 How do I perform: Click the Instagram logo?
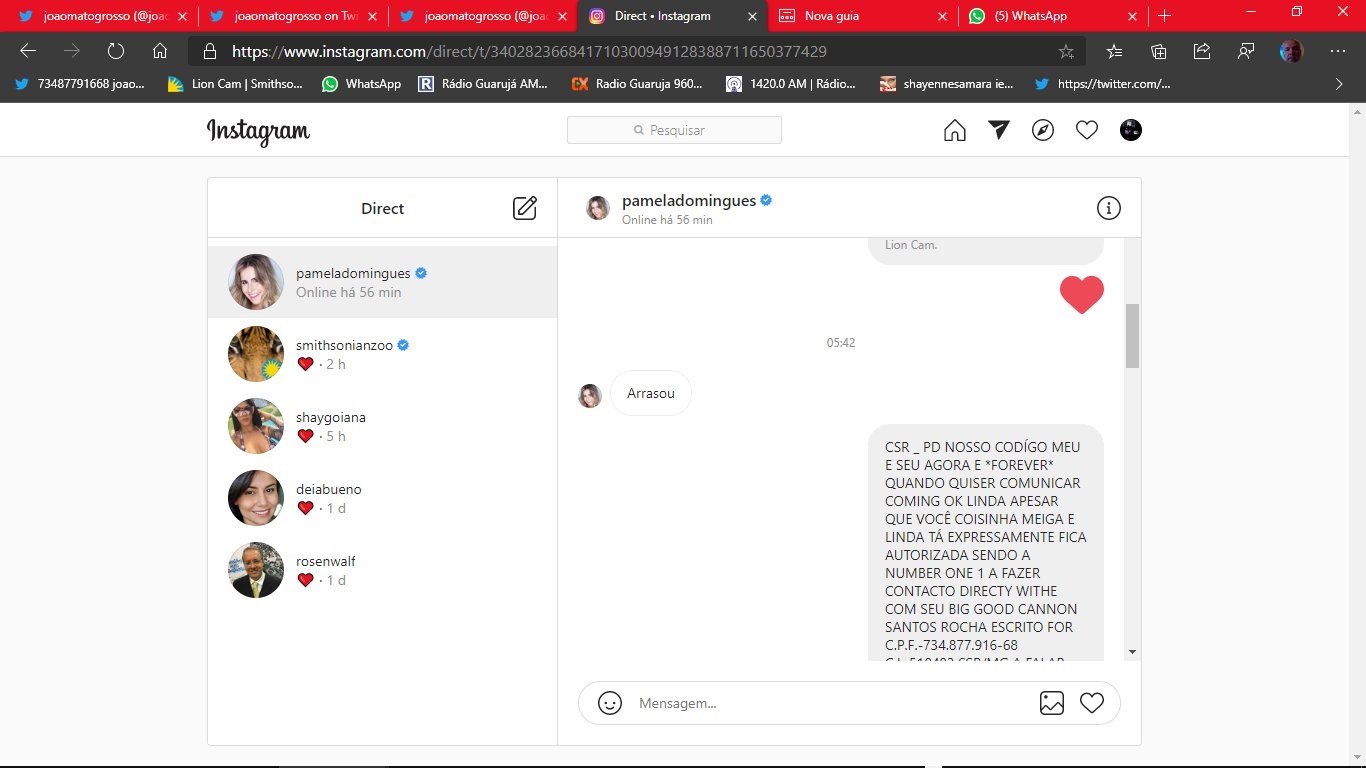coord(258,131)
